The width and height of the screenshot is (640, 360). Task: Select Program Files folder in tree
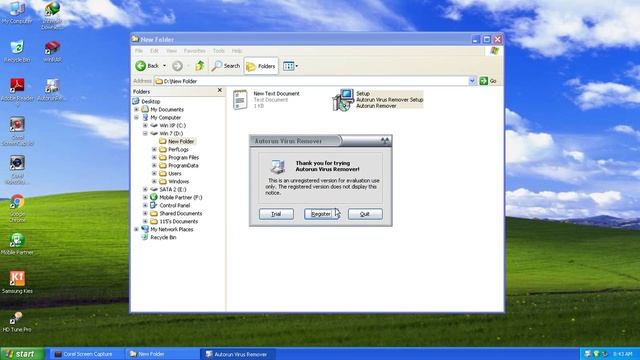click(184, 157)
